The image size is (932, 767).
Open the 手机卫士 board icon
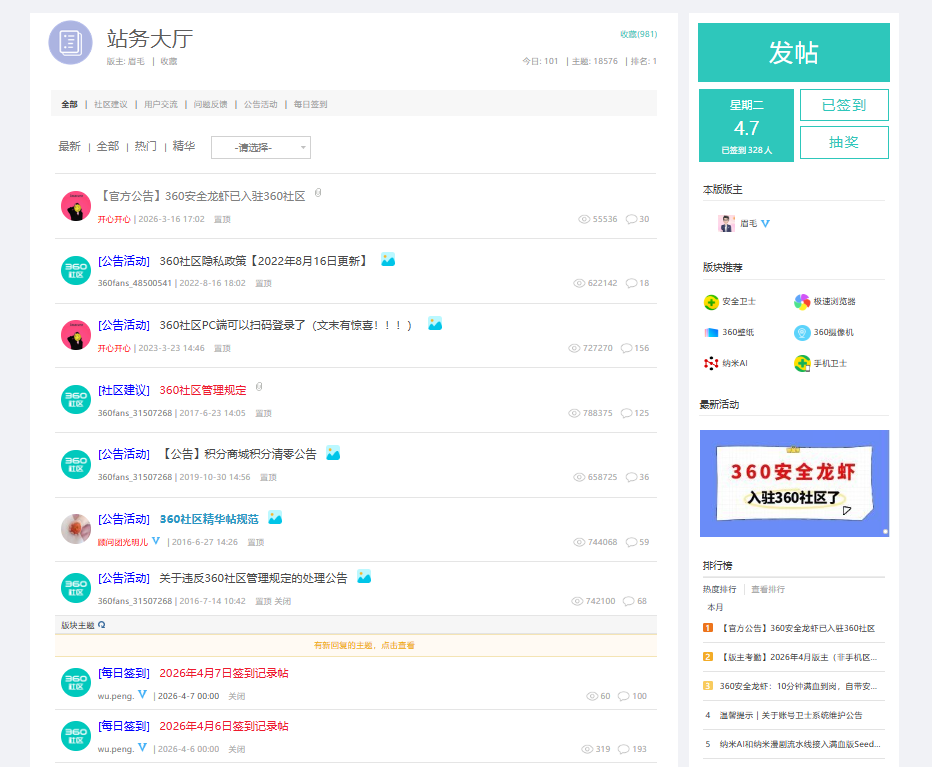pos(802,363)
